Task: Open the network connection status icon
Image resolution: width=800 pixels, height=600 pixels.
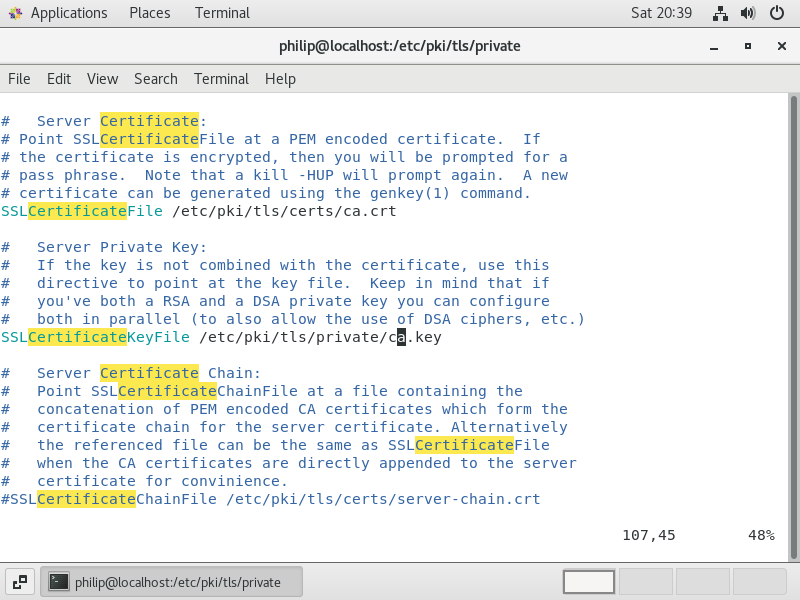Action: click(720, 13)
